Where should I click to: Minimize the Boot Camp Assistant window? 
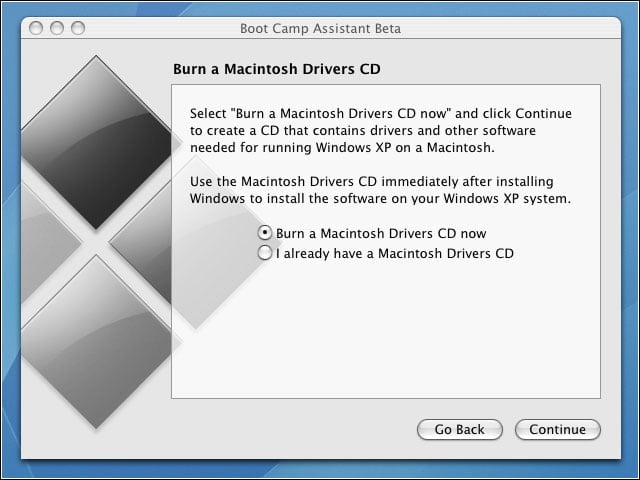point(57,28)
